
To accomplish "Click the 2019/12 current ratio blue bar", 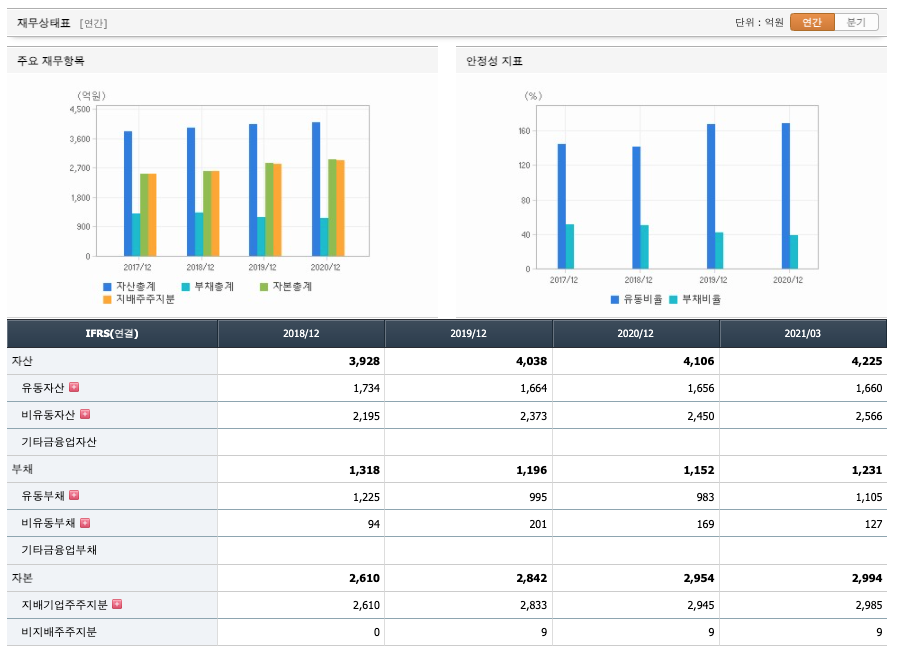I will (x=711, y=196).
